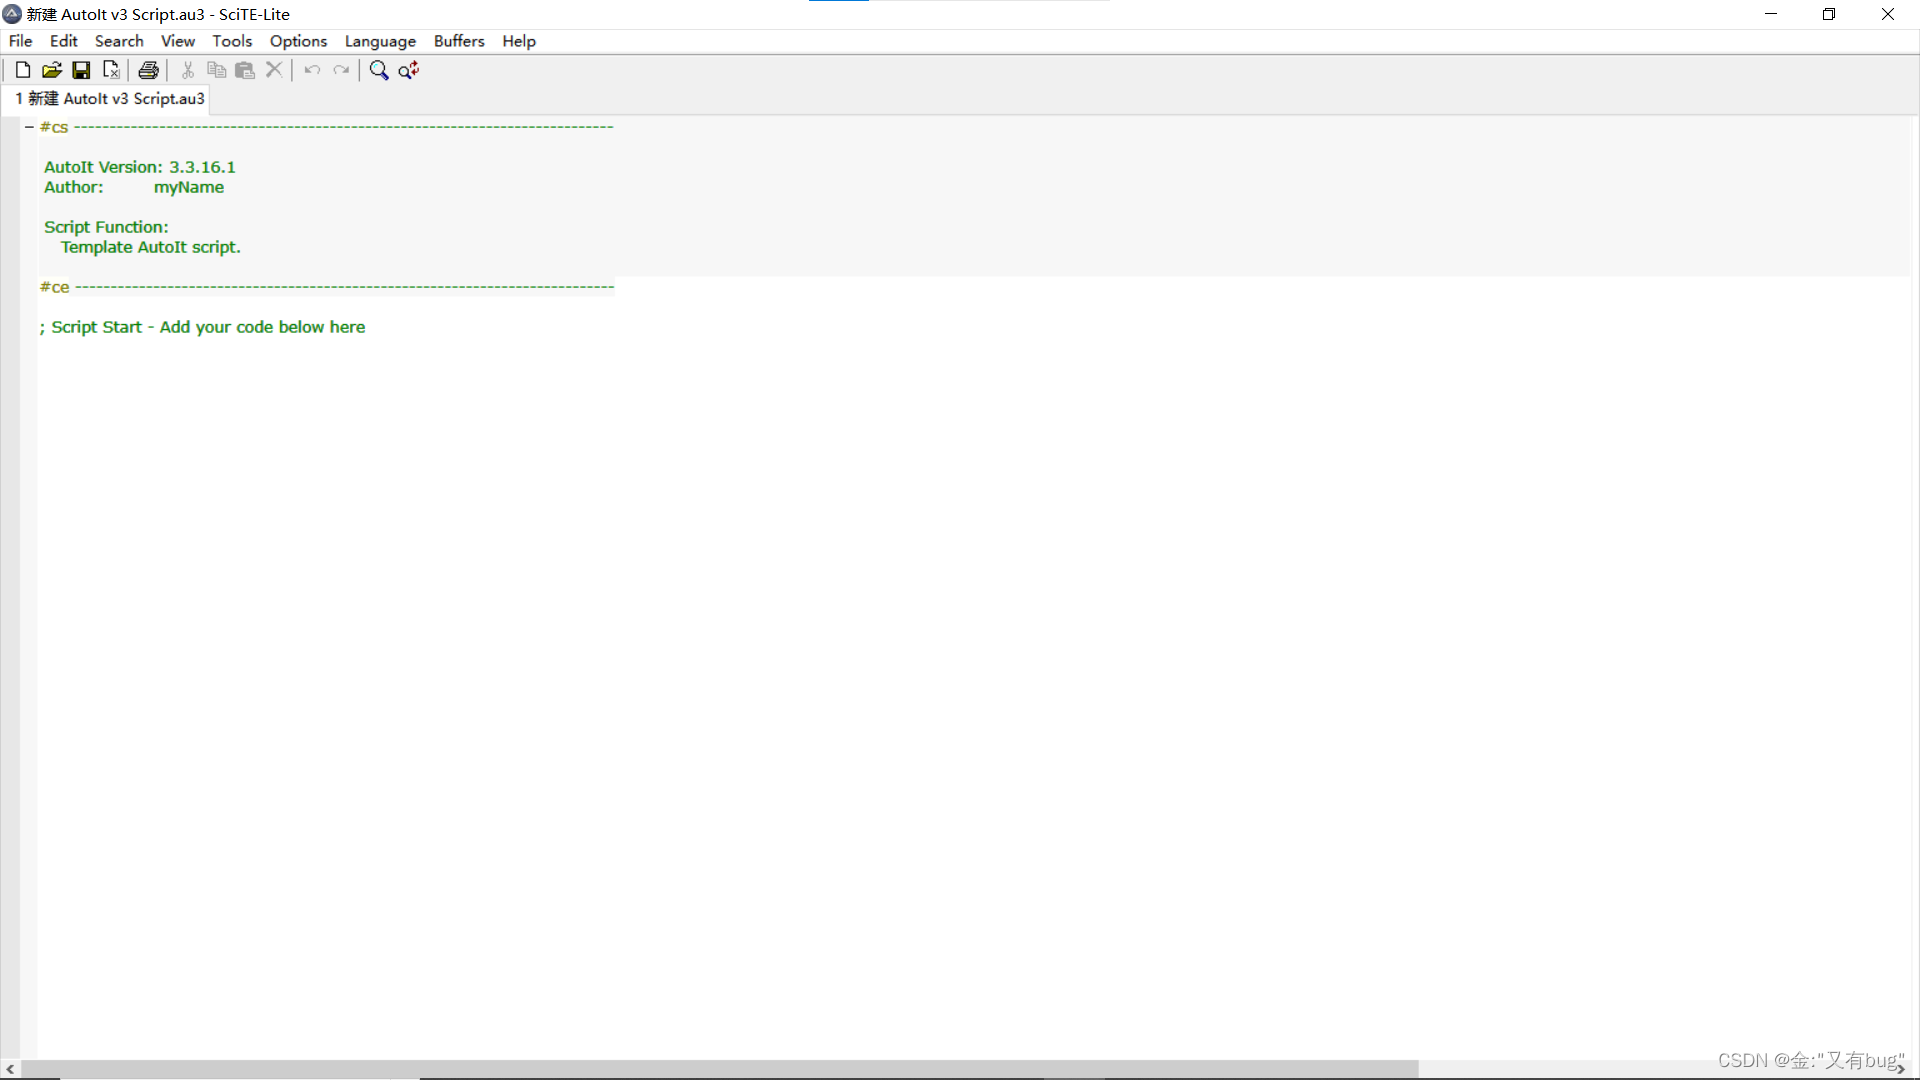Open the Buffers menu
This screenshot has width=1920, height=1080.
click(458, 41)
